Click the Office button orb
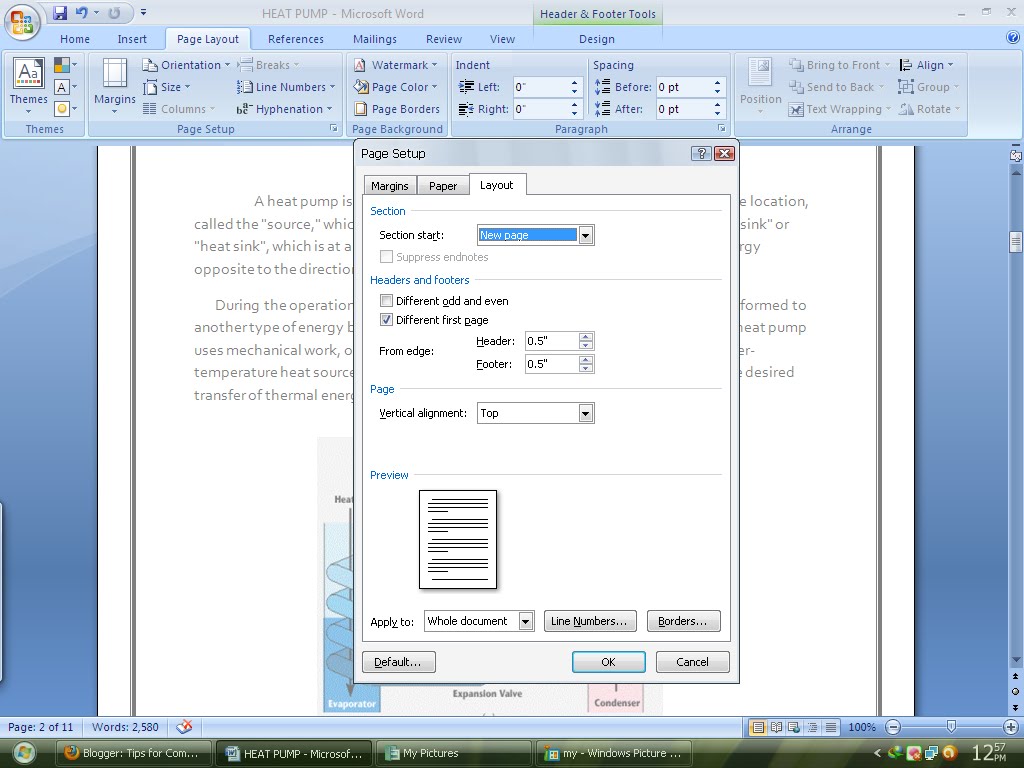This screenshot has height=768, width=1024. [x=22, y=22]
